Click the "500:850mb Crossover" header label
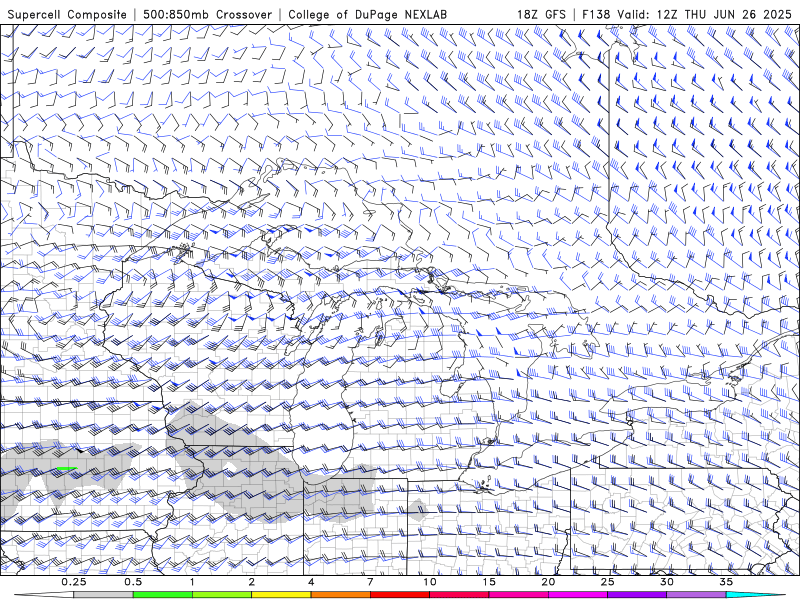The image size is (800, 600). click(208, 14)
